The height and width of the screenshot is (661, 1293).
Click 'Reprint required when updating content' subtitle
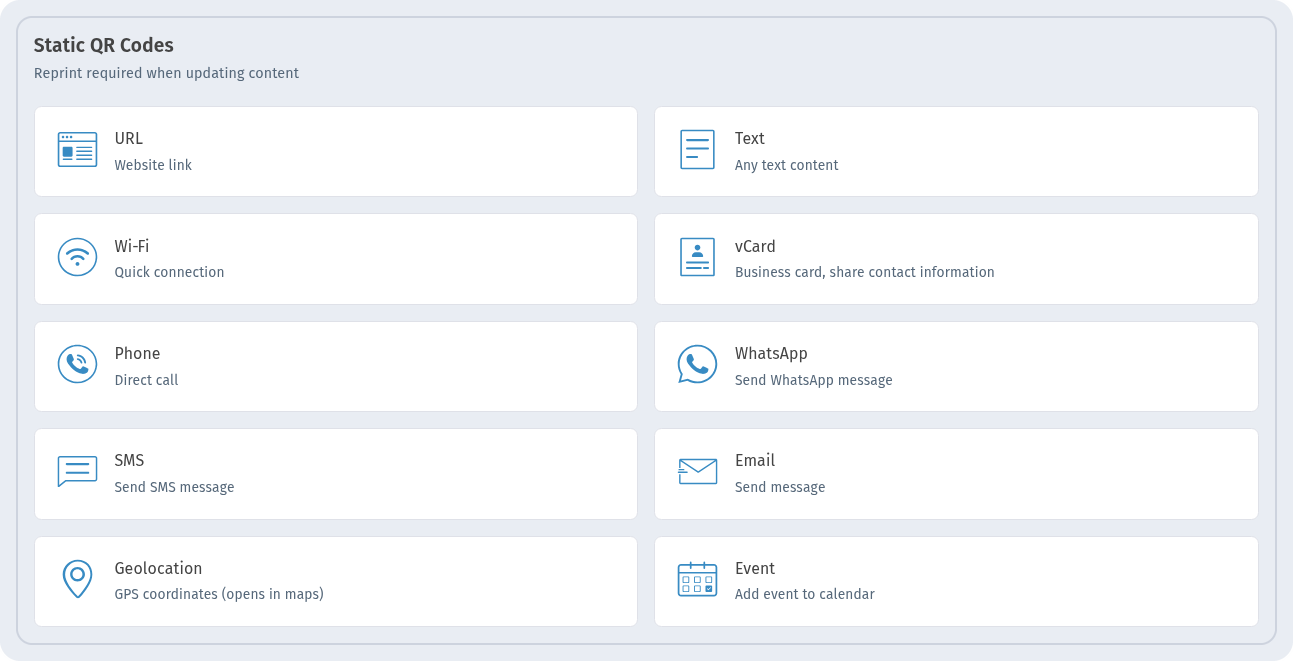tap(166, 73)
